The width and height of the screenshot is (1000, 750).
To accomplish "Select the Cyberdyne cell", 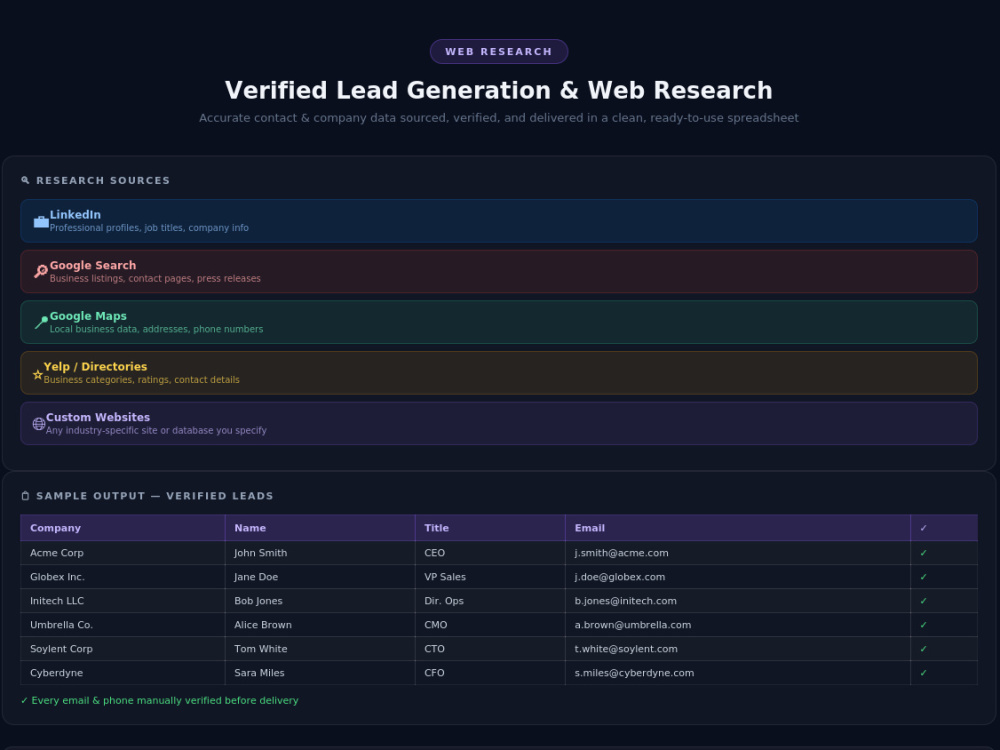I will [x=122, y=673].
